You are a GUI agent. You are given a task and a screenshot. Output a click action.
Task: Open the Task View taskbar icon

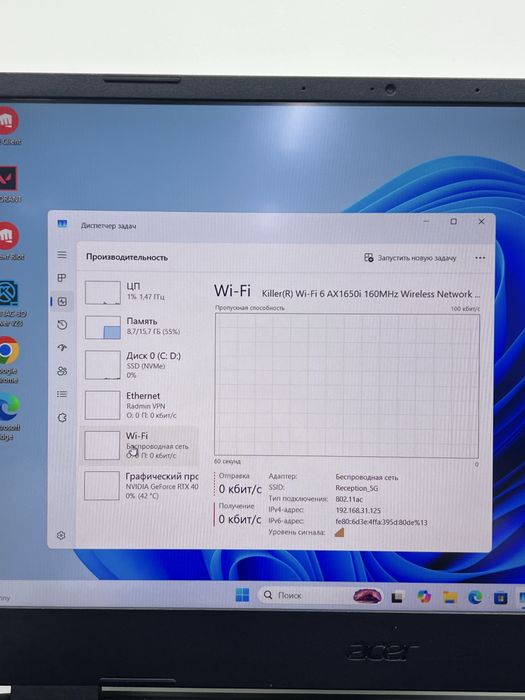pyautogui.click(x=397, y=597)
